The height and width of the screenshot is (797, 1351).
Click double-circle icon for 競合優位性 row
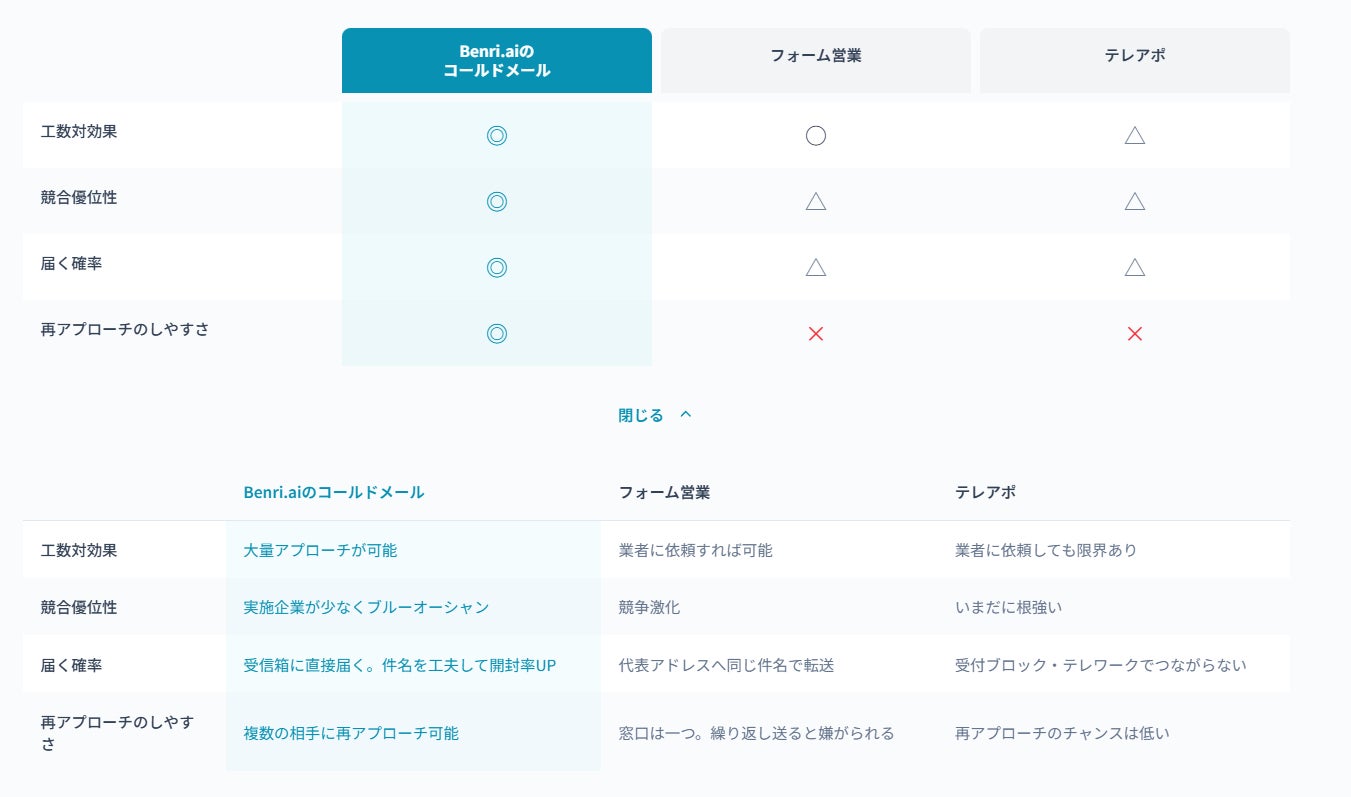[x=496, y=202]
